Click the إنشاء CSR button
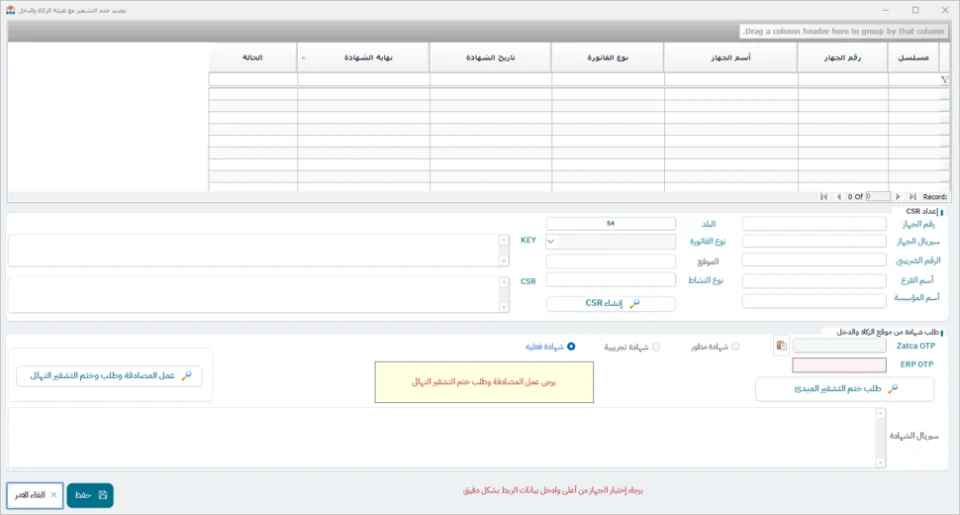The height and width of the screenshot is (515, 960). click(611, 304)
